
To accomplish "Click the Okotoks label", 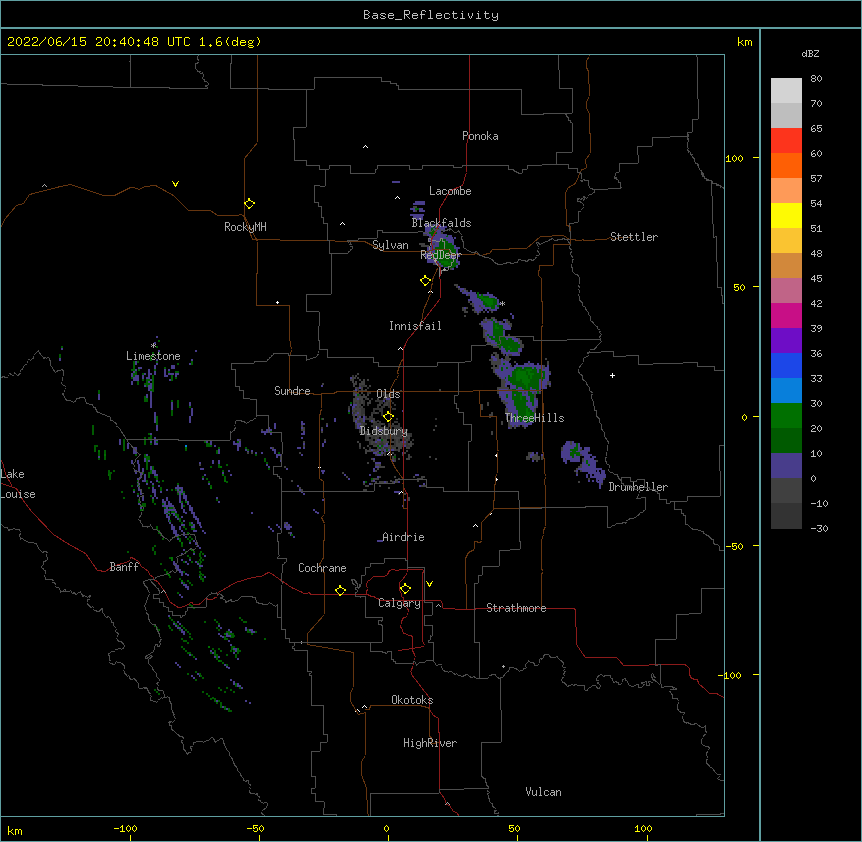I will tap(412, 700).
